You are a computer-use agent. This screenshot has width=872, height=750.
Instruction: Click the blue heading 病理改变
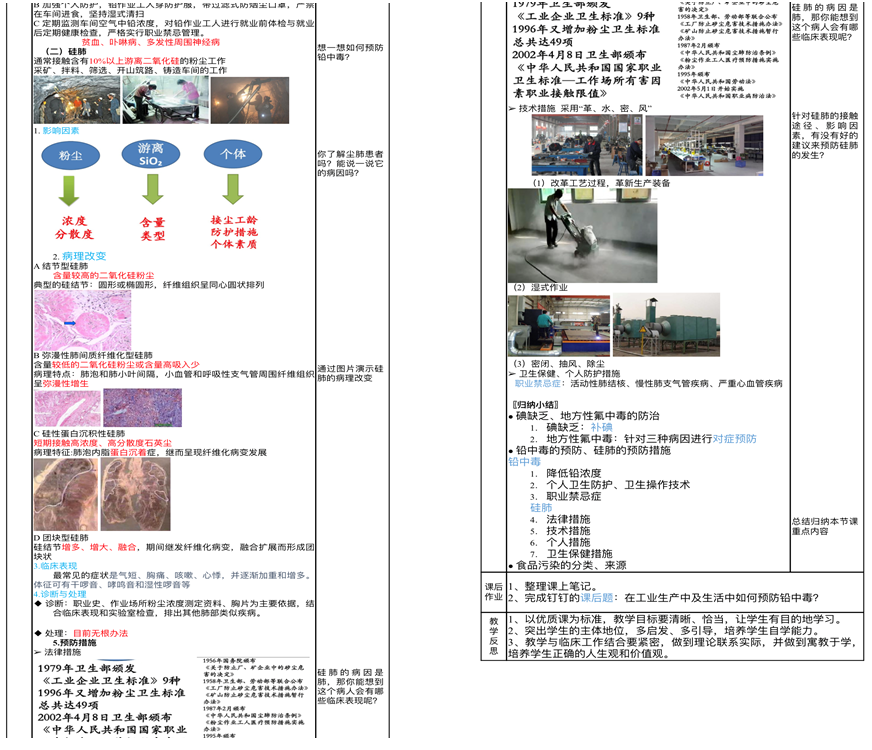click(84, 256)
